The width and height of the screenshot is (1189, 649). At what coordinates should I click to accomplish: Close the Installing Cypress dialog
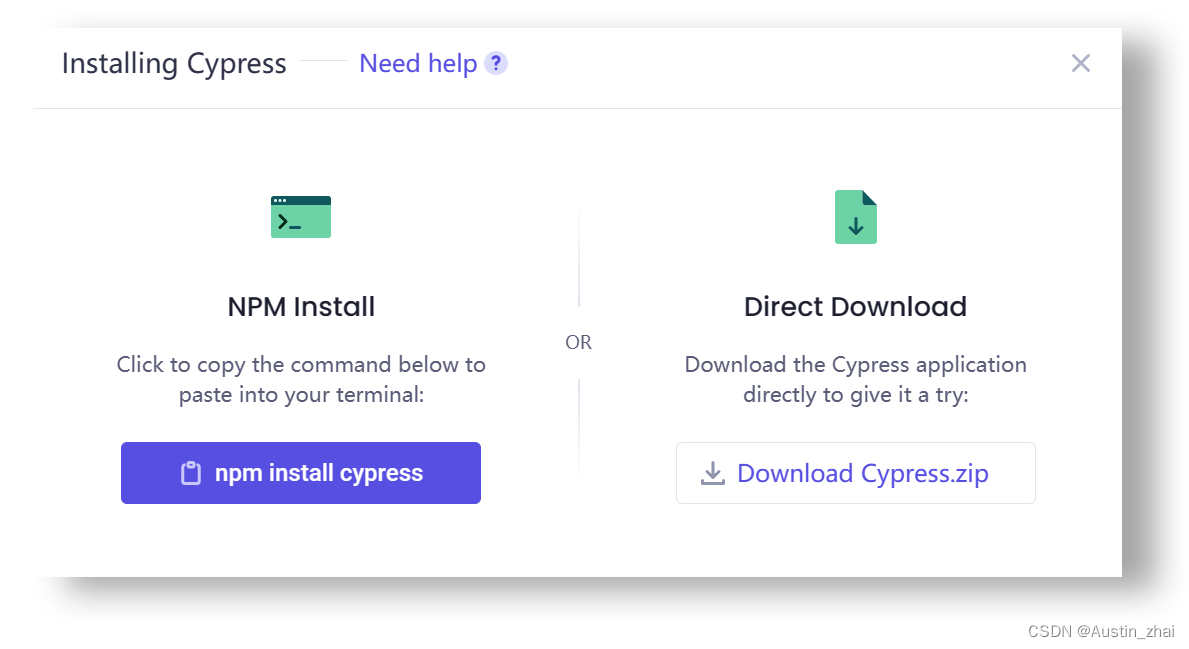tap(1081, 64)
